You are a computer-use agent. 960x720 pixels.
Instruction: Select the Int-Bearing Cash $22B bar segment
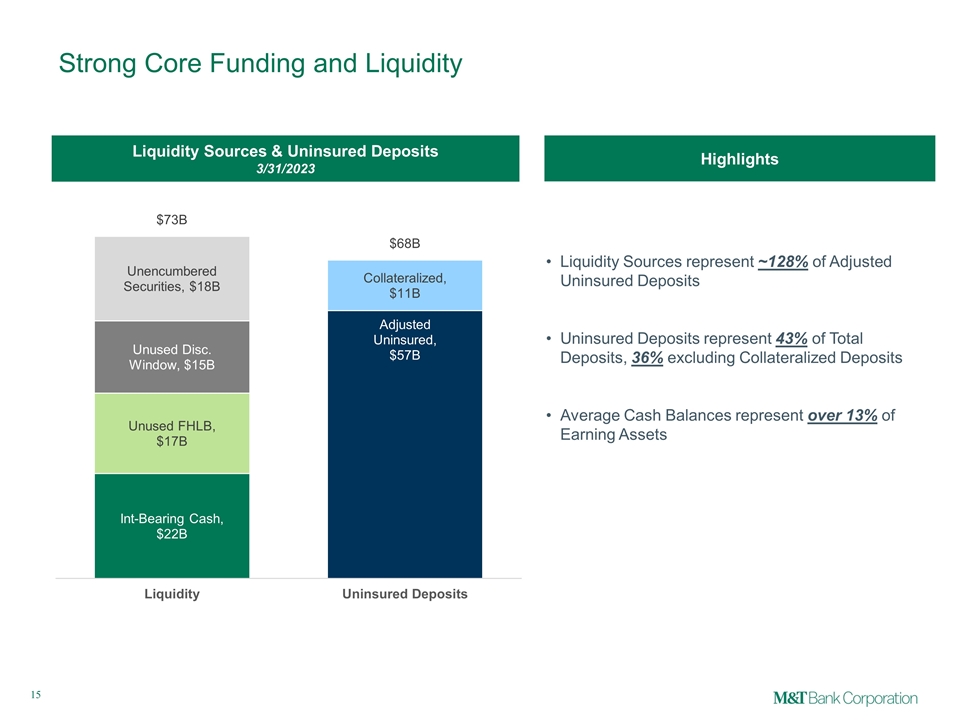[x=171, y=526]
